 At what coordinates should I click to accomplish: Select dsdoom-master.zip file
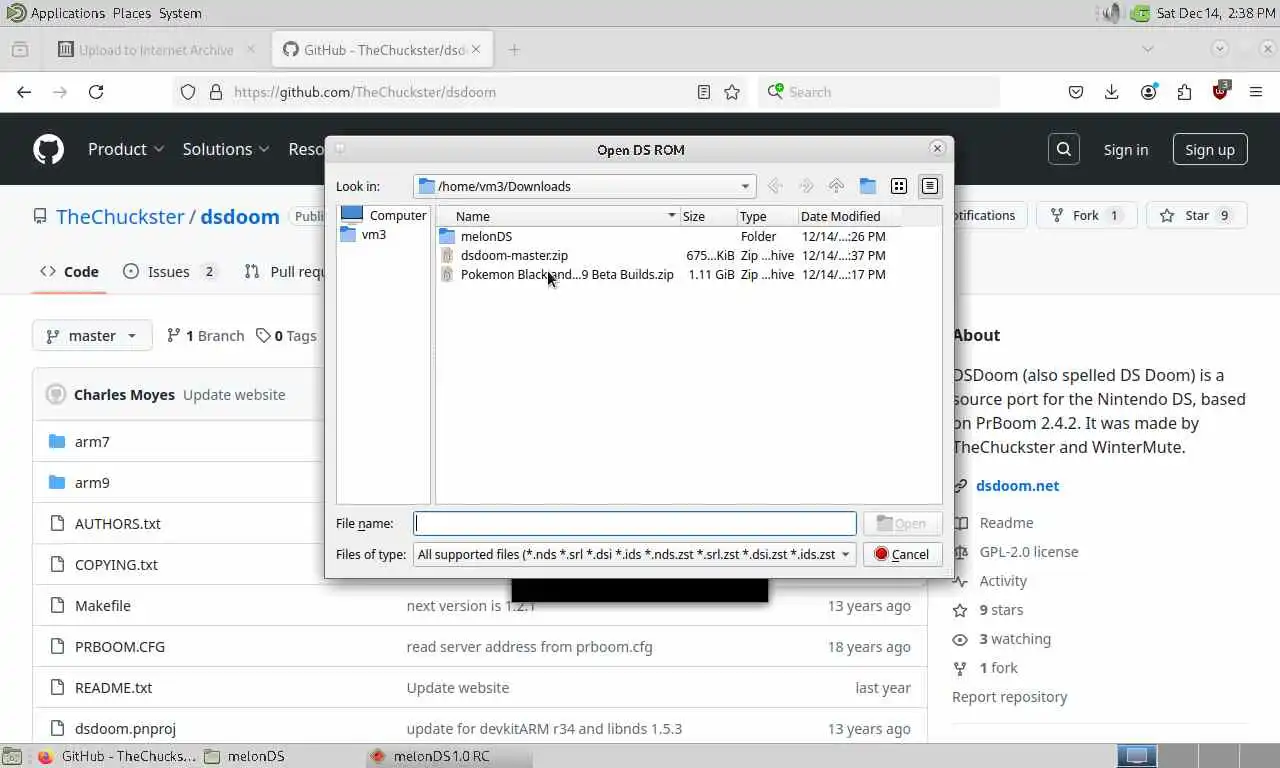514,255
